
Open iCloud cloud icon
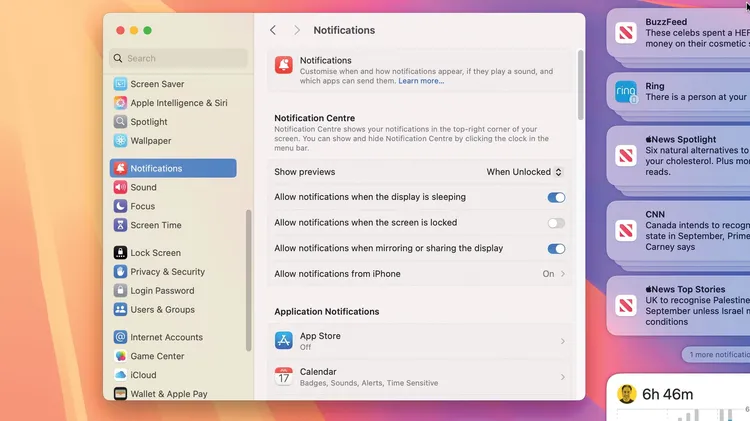(120, 375)
